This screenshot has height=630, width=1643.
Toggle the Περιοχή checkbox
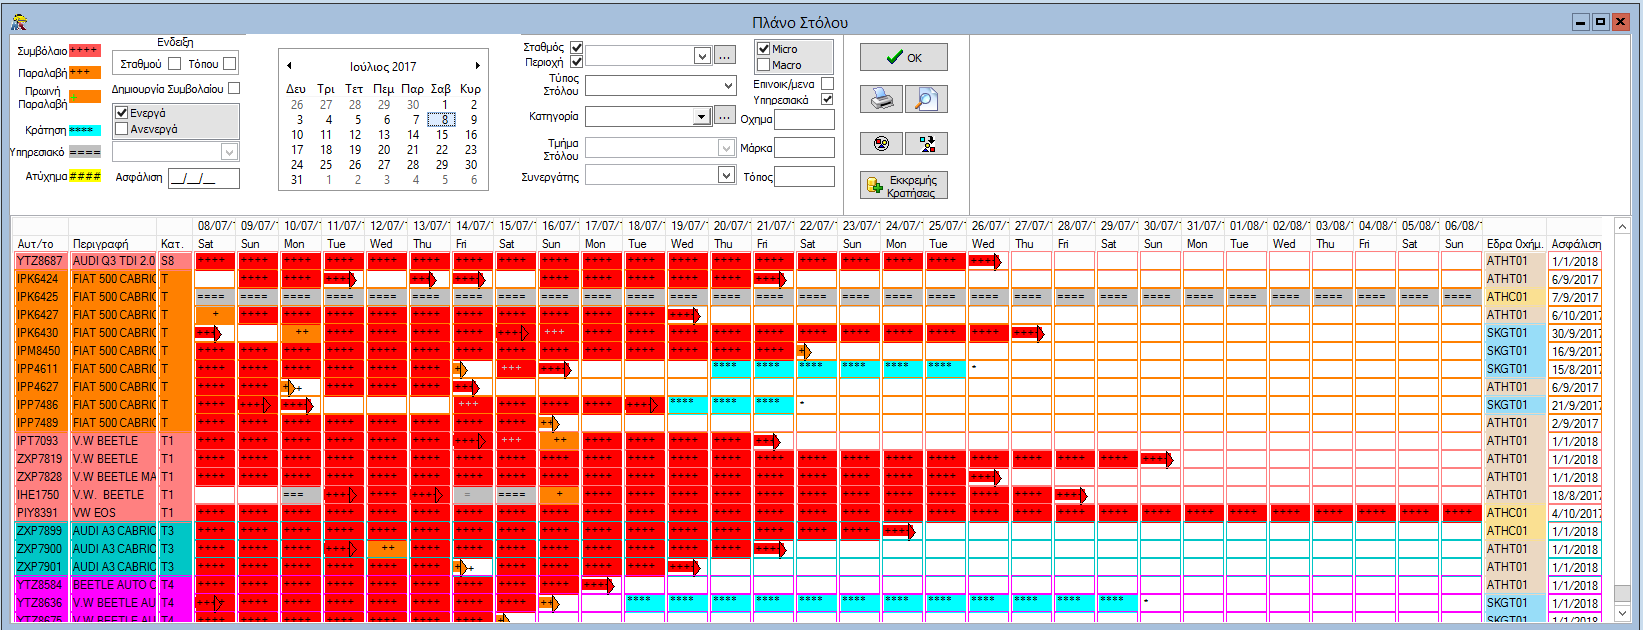[x=577, y=62]
